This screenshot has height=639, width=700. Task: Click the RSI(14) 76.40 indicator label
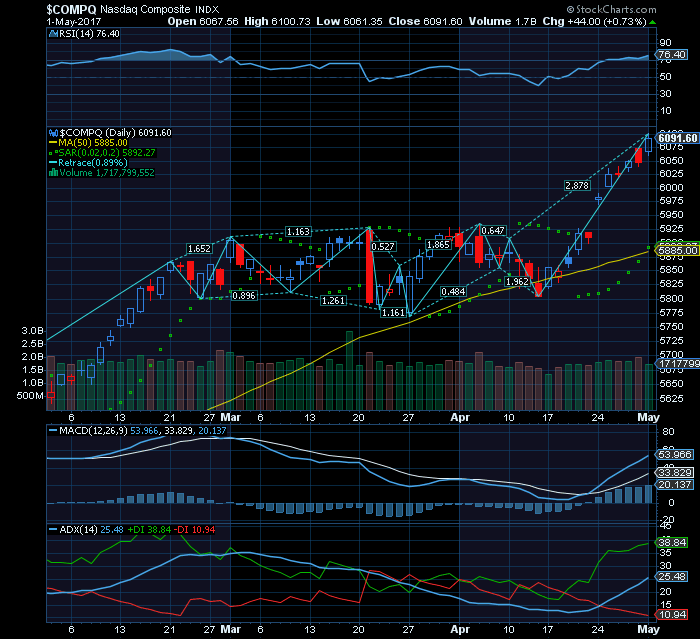[x=89, y=34]
